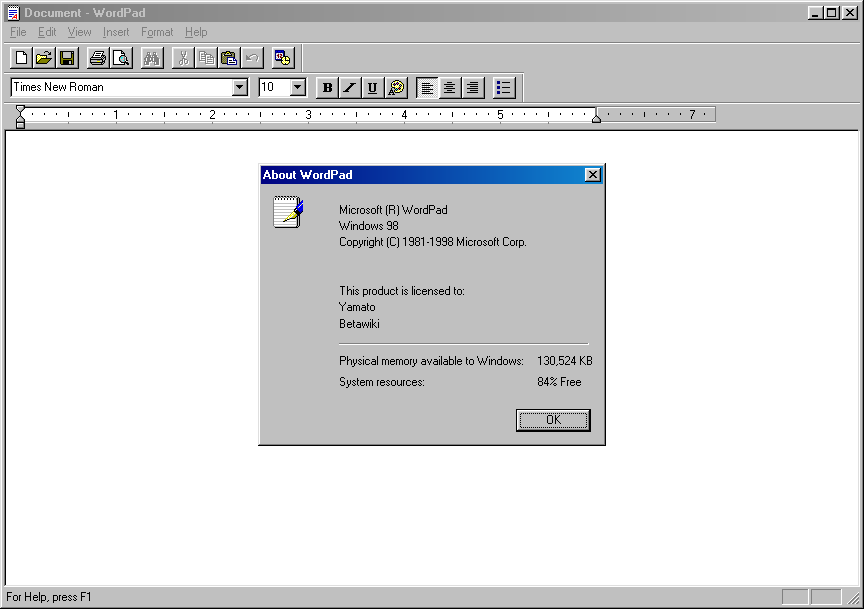Maximize the WordPad window
The width and height of the screenshot is (864, 609).
(831, 12)
